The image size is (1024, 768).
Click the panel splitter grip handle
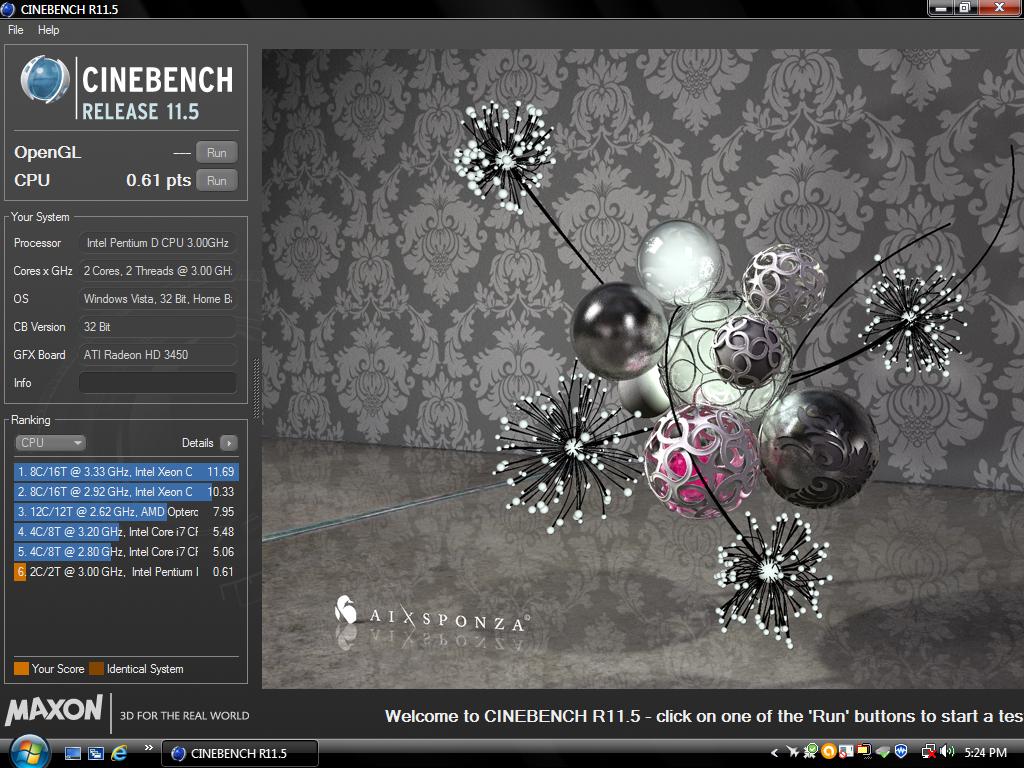(x=256, y=388)
